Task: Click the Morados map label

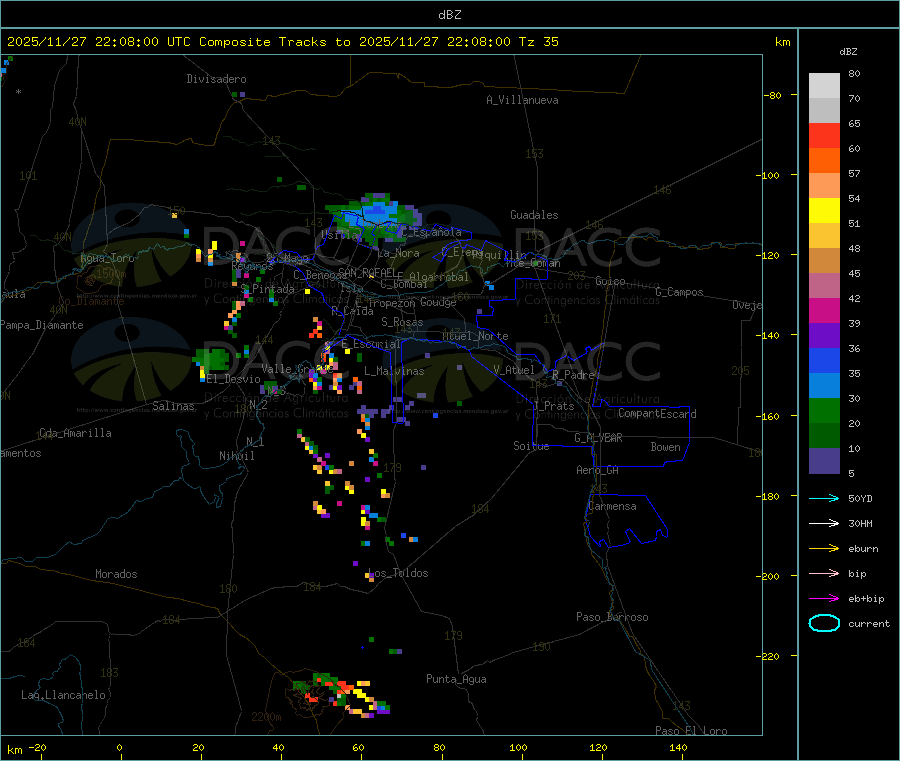Action: pyautogui.click(x=116, y=574)
